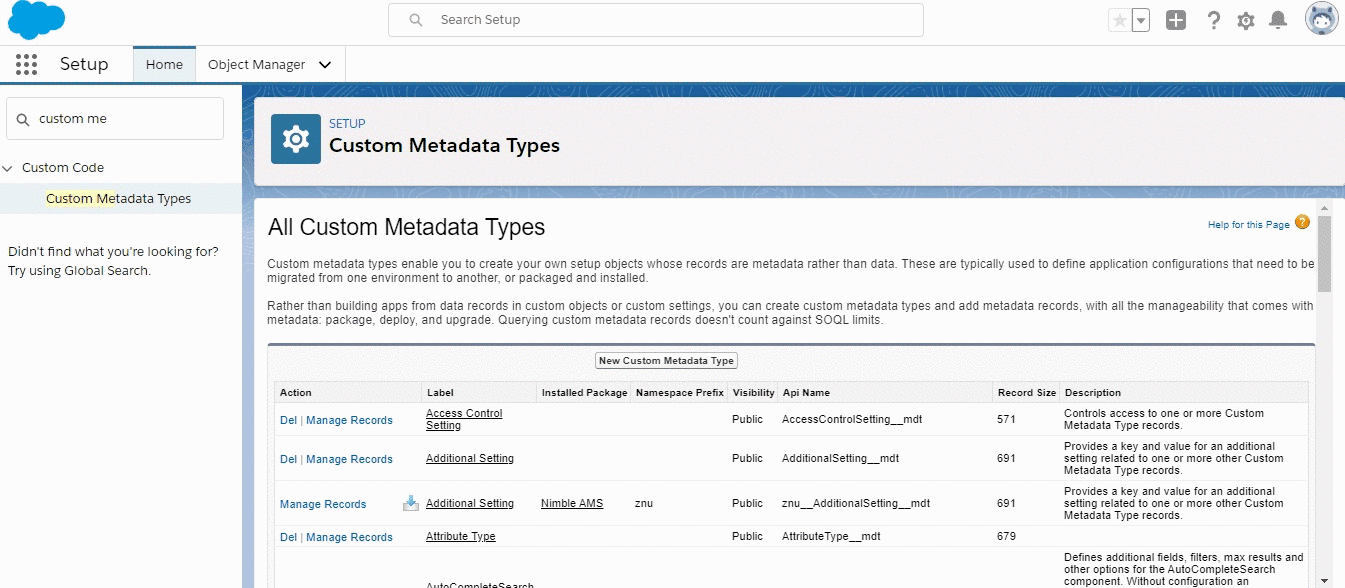This screenshot has height=588, width=1345.
Task: Select Custom Metadata Types in sidebar
Action: (118, 198)
